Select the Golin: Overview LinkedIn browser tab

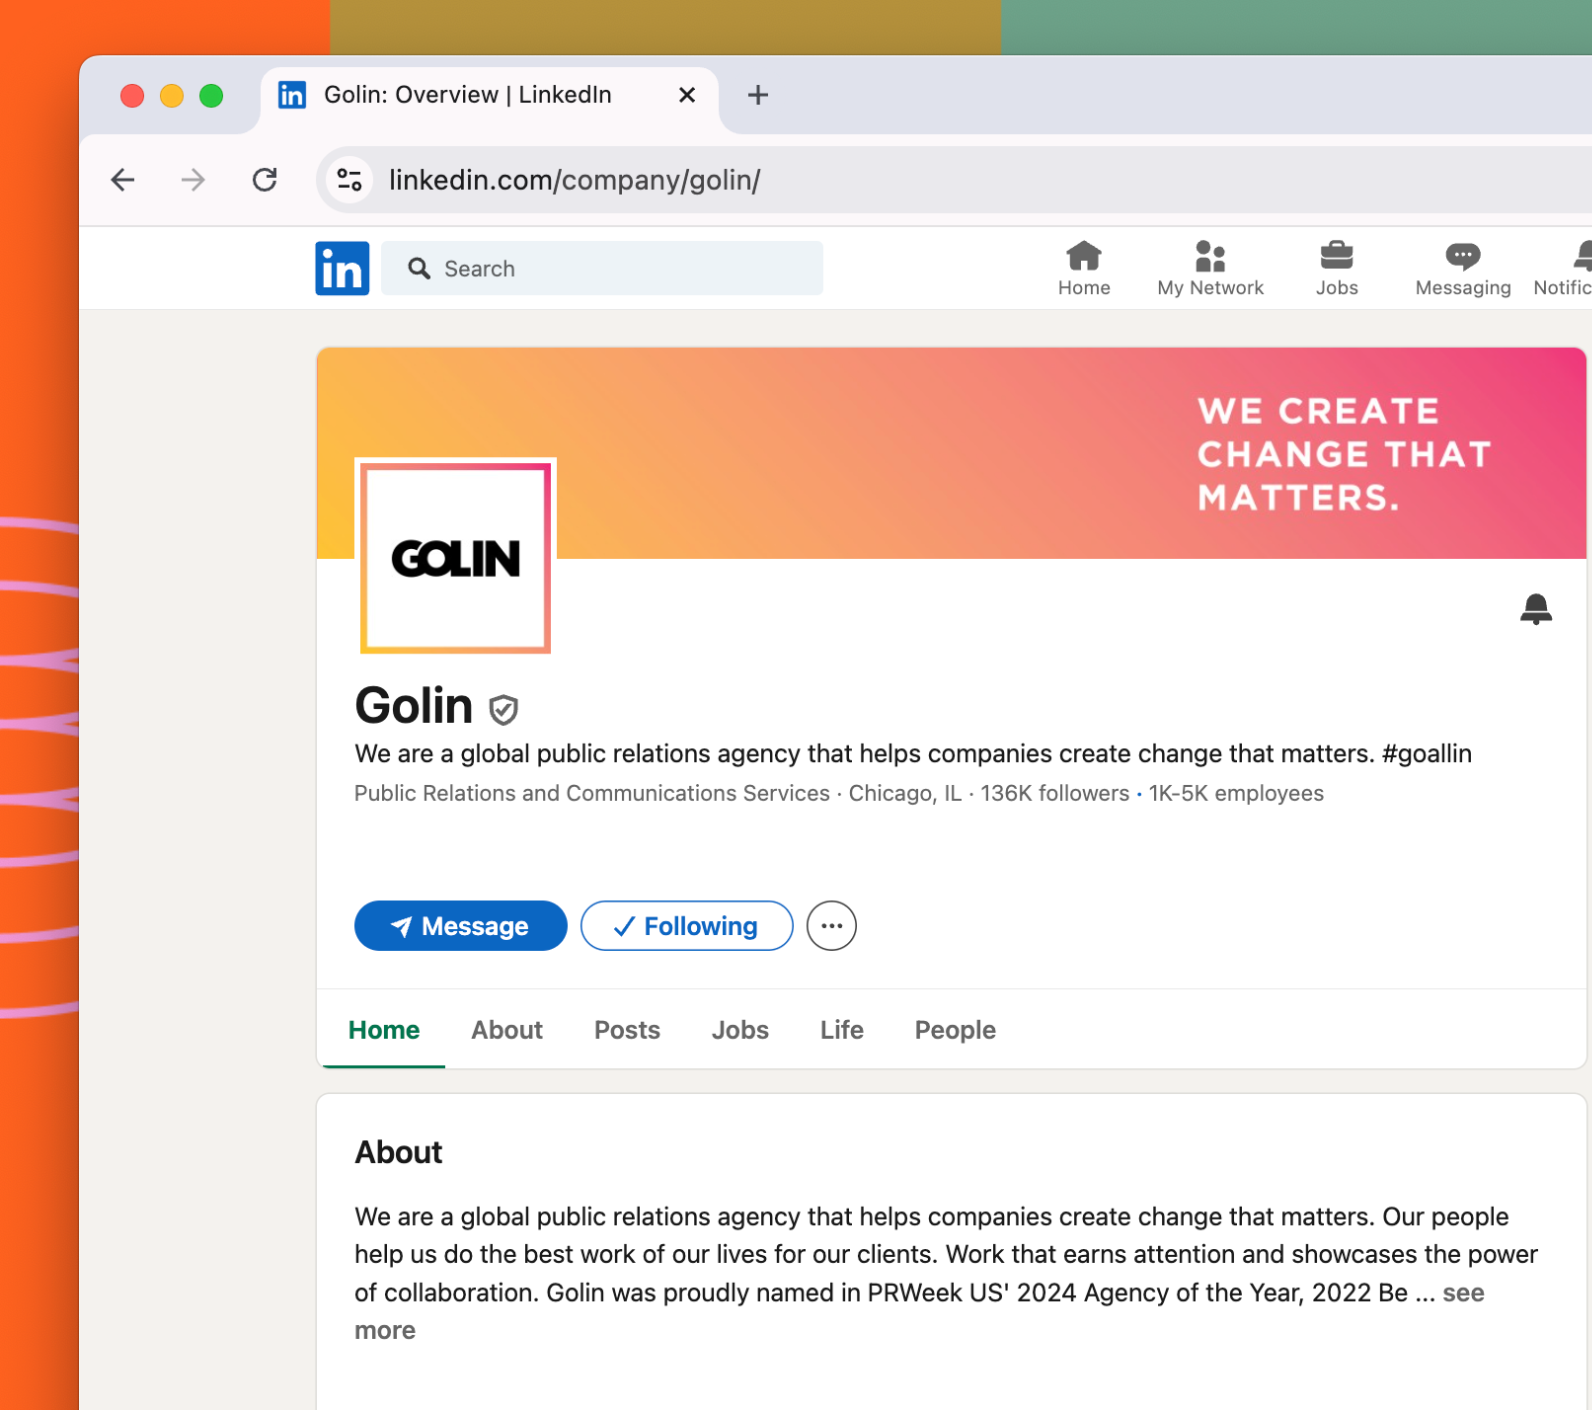(489, 98)
